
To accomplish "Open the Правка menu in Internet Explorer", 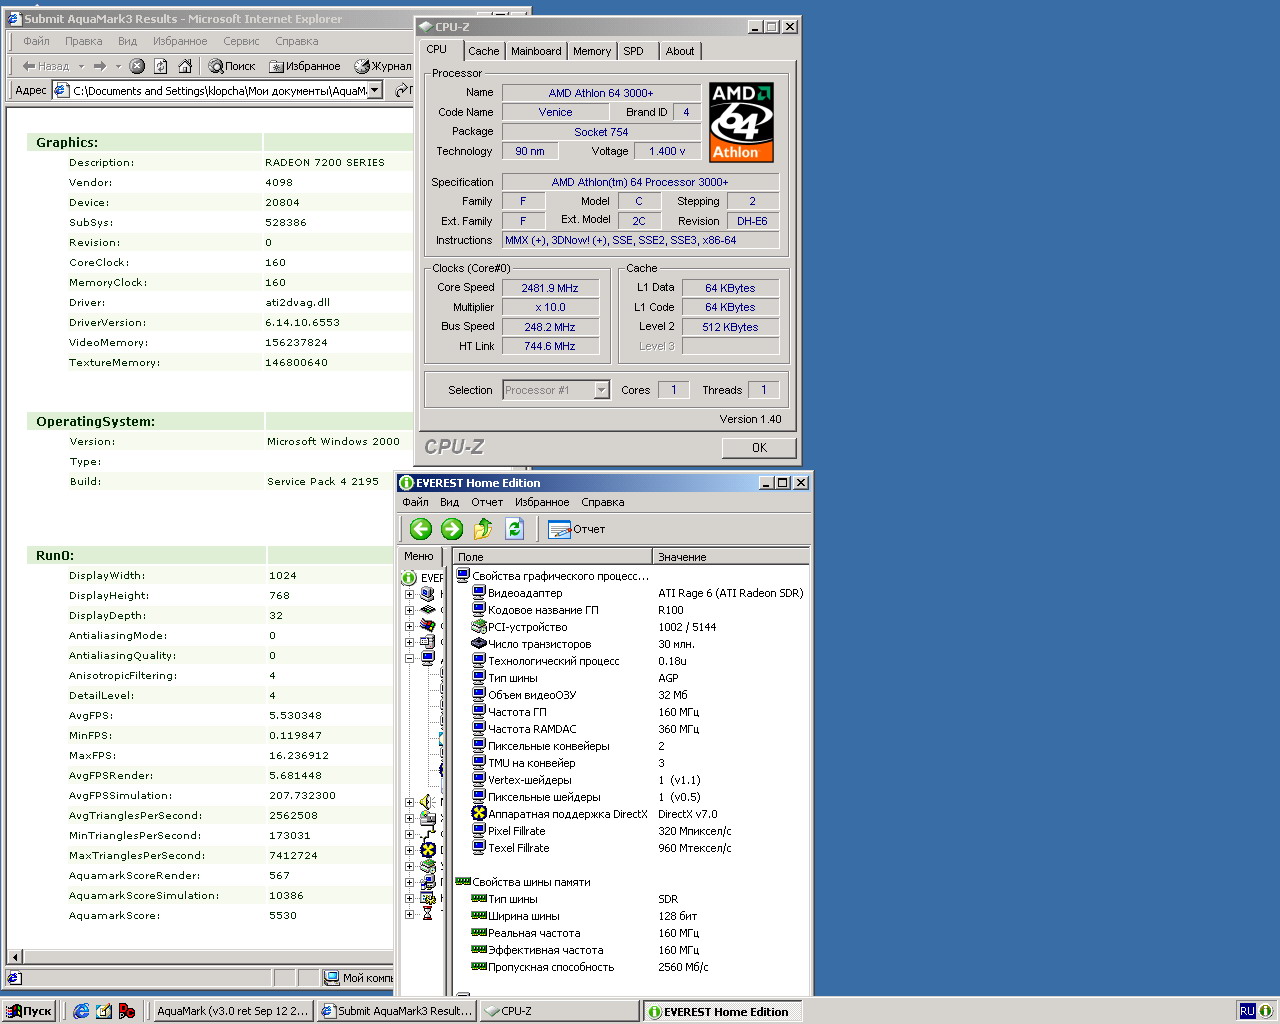I will pos(84,41).
